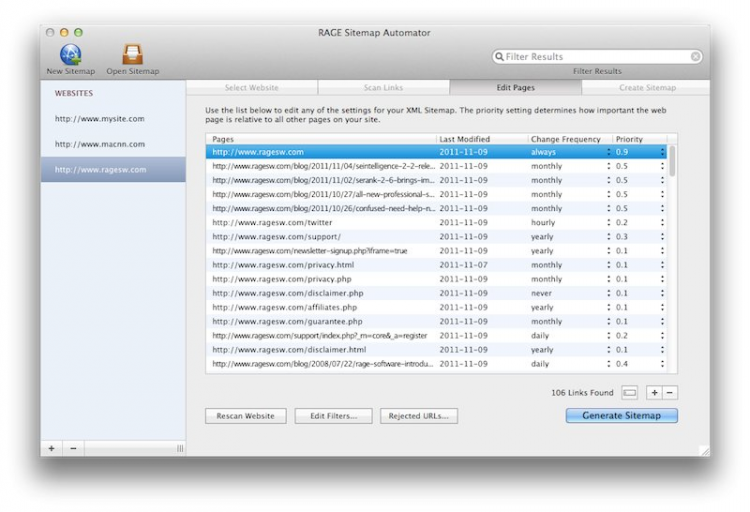Select the http://www.ragesw.com/privacy.html page row

pyautogui.click(x=436, y=265)
